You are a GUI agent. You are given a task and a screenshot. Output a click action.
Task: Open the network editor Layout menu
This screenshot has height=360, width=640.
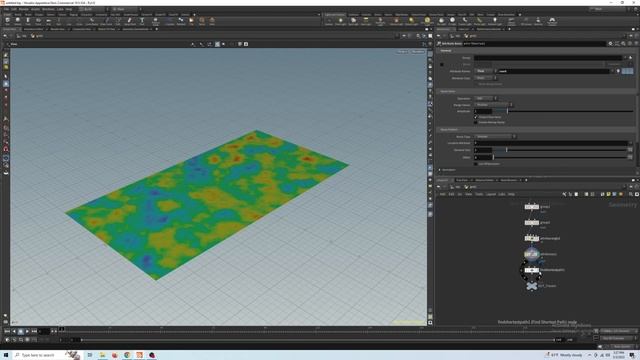click(x=491, y=194)
